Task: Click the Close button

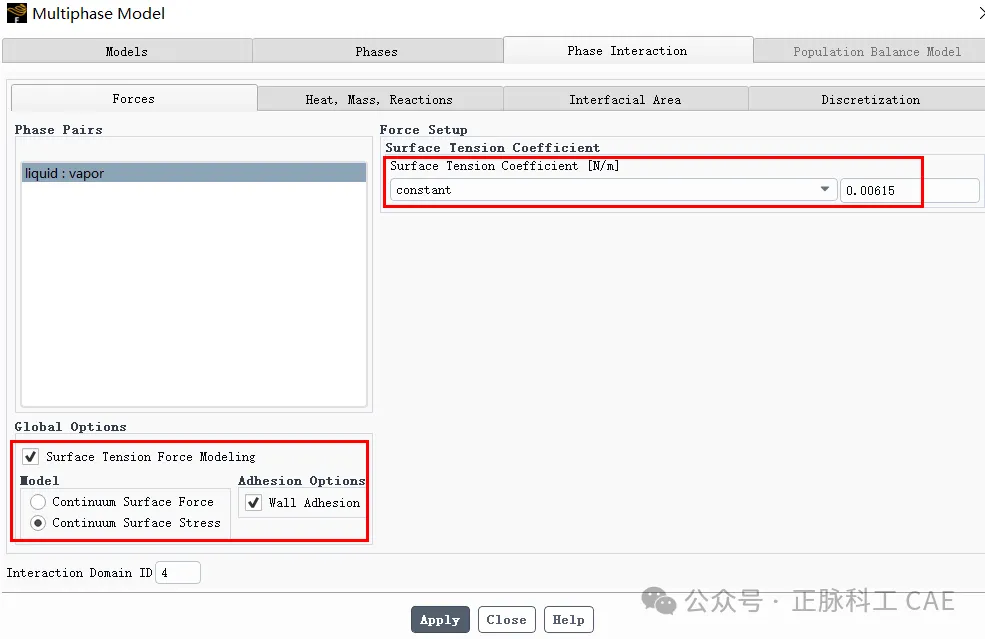Action: (506, 620)
